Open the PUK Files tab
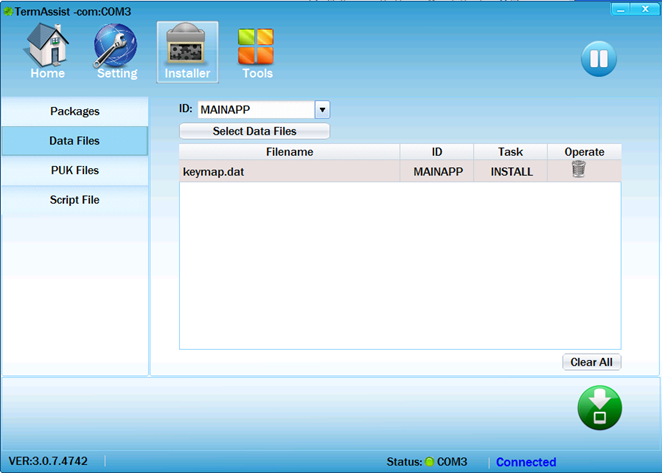The image size is (662, 473). click(75, 170)
